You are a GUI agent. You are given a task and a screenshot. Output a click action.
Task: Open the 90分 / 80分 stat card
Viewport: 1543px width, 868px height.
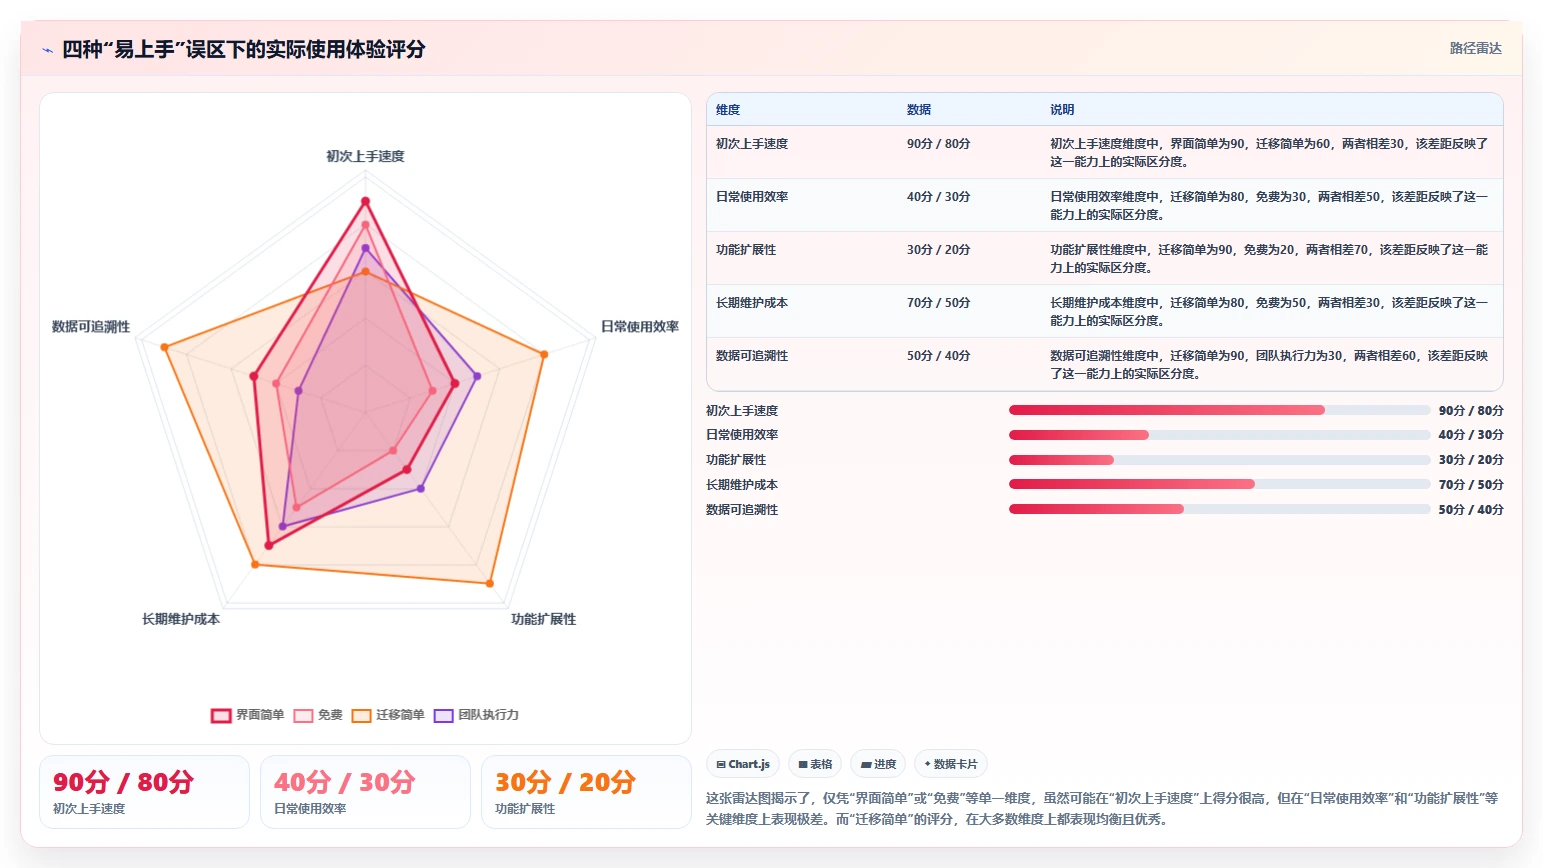(144, 792)
